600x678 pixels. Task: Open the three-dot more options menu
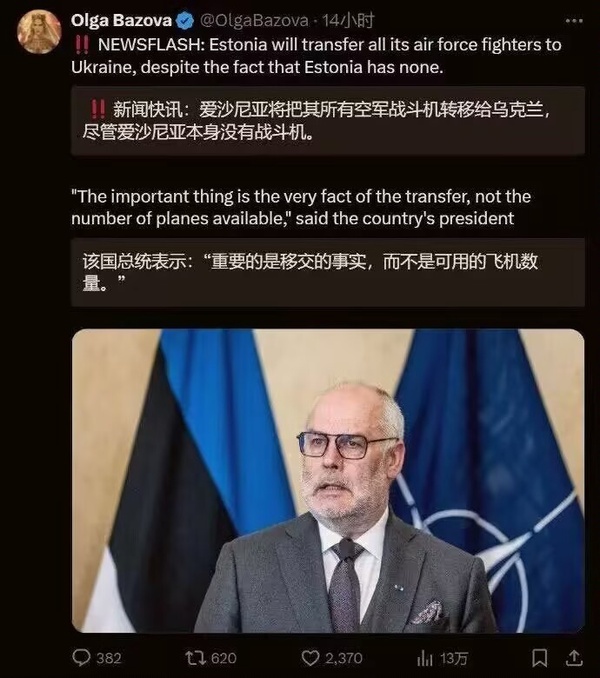(x=573, y=21)
